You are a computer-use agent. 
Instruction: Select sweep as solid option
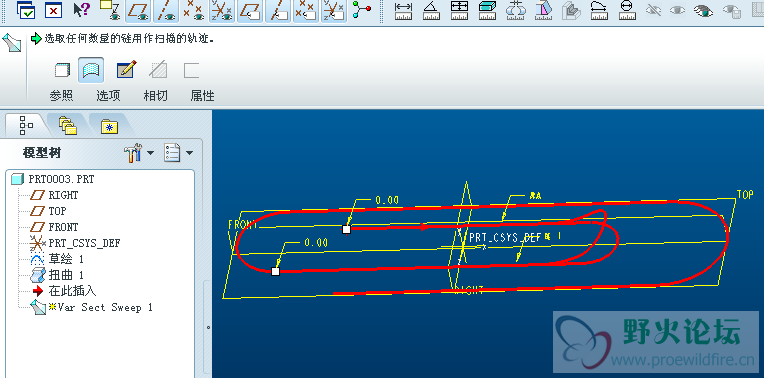click(x=62, y=71)
